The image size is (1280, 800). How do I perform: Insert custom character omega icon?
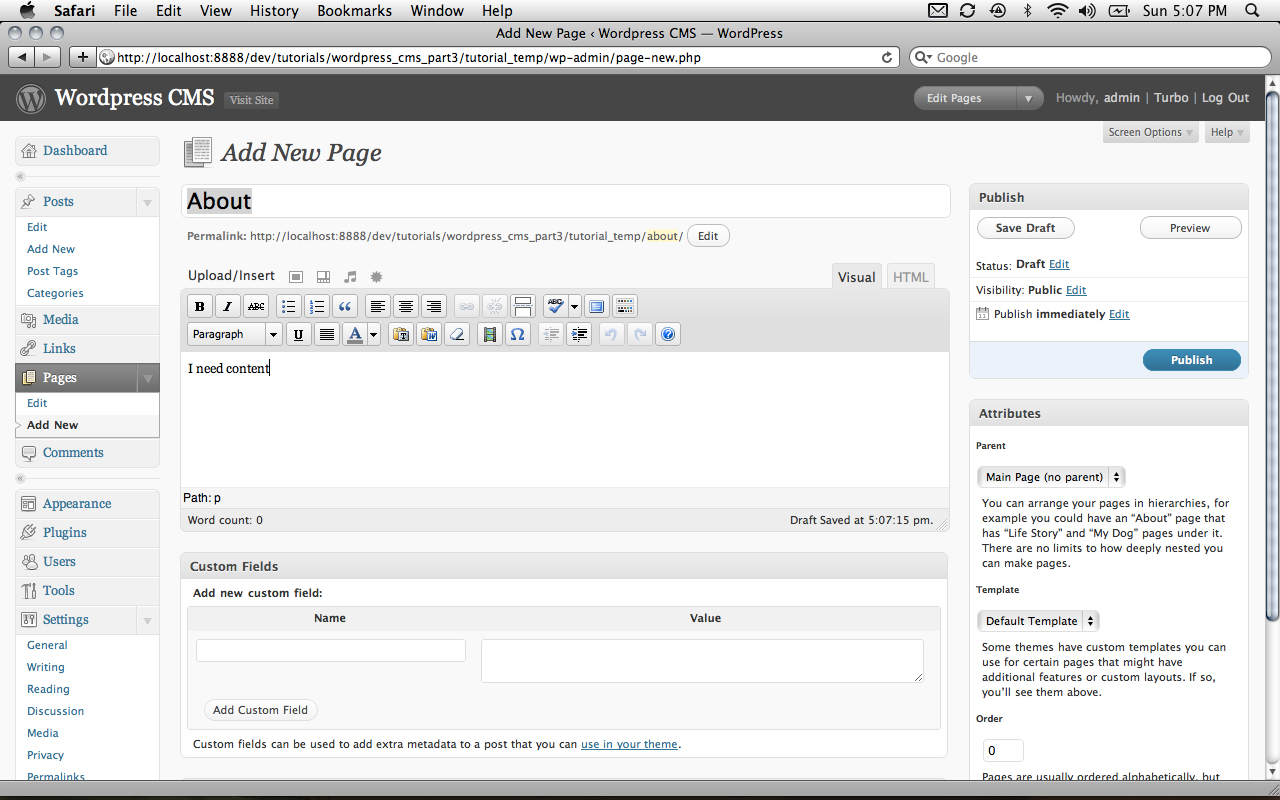click(517, 334)
